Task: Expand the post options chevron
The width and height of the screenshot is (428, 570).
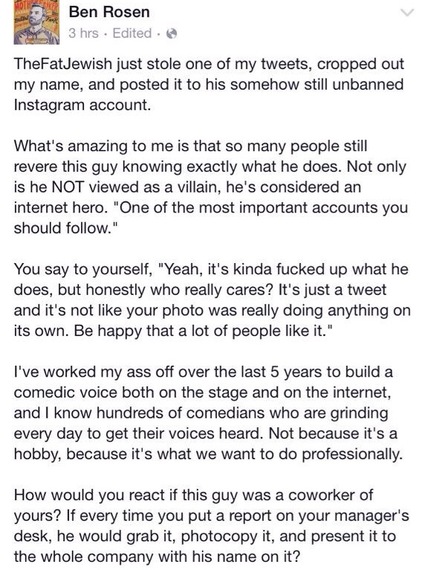Action: click(407, 13)
